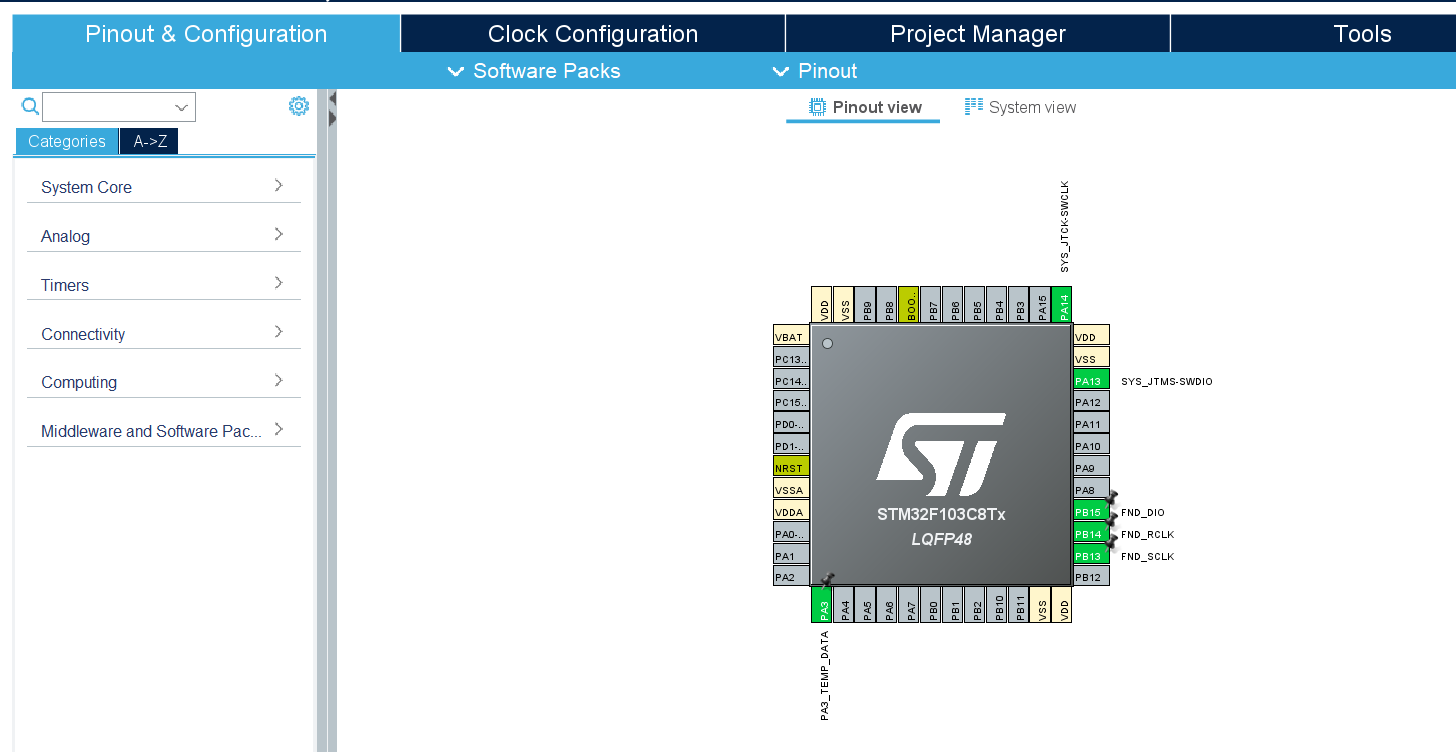The height and width of the screenshot is (752, 1456).
Task: Expand the Timers category
Action: tap(164, 285)
